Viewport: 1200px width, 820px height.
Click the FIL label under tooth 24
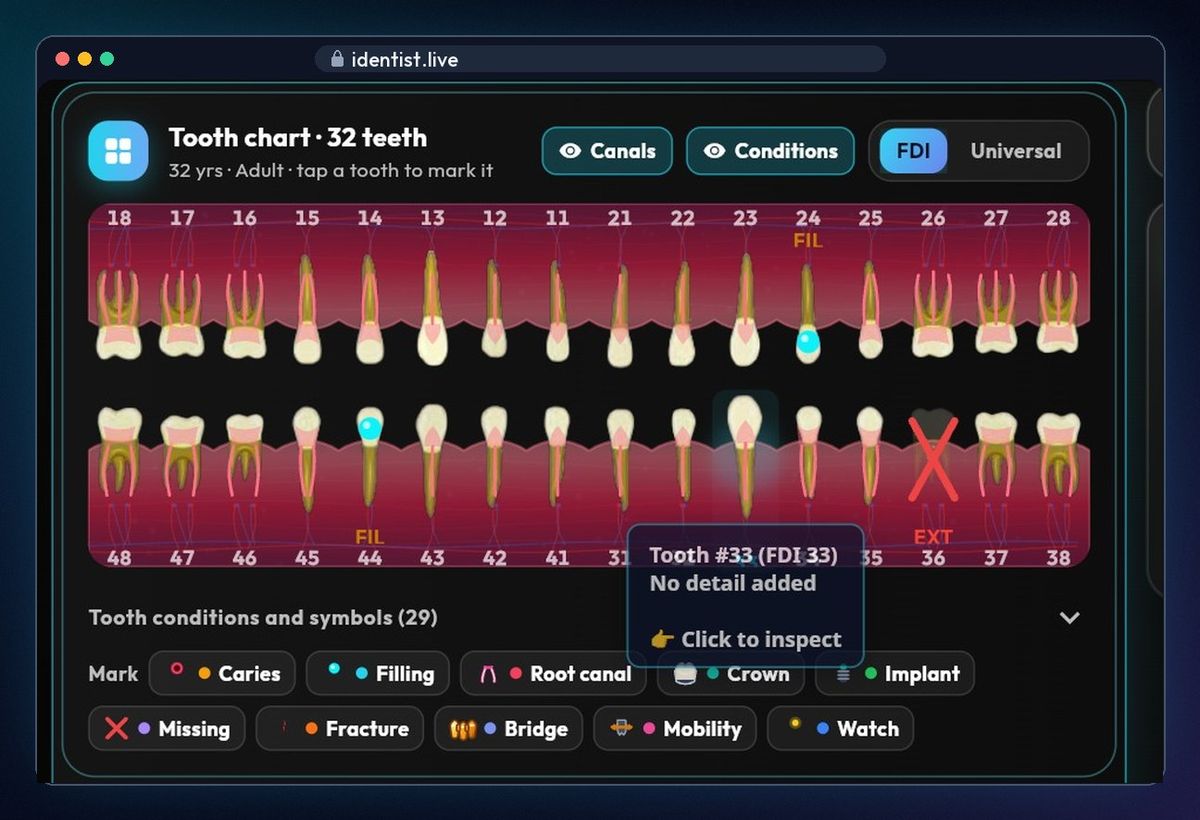pyautogui.click(x=808, y=241)
